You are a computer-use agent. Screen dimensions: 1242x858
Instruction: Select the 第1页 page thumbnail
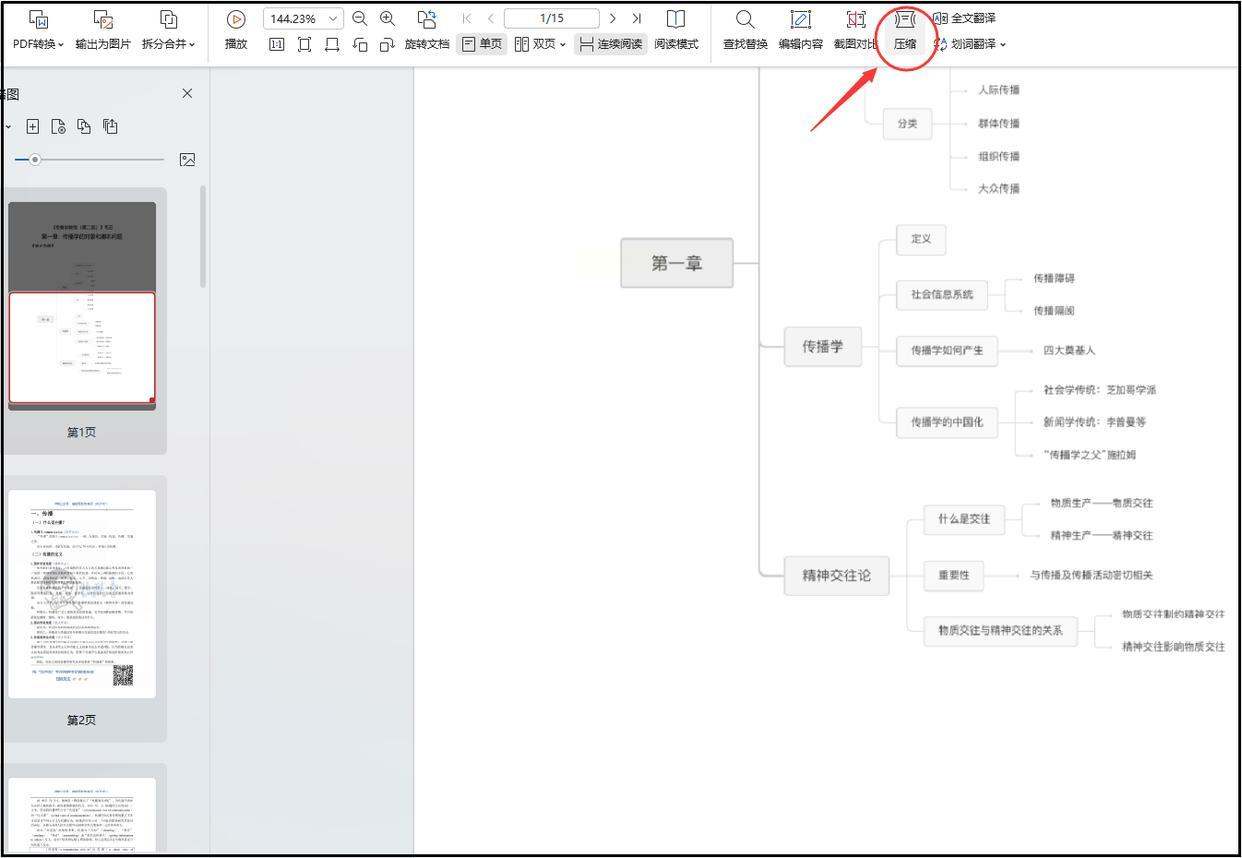pyautogui.click(x=82, y=306)
